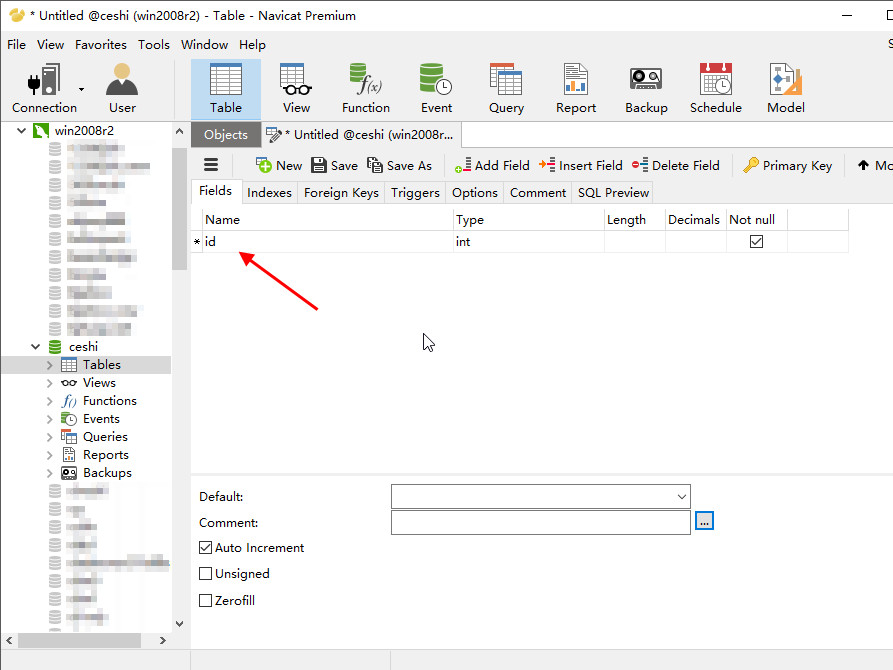Enable the Zerofill checkbox

(x=206, y=600)
